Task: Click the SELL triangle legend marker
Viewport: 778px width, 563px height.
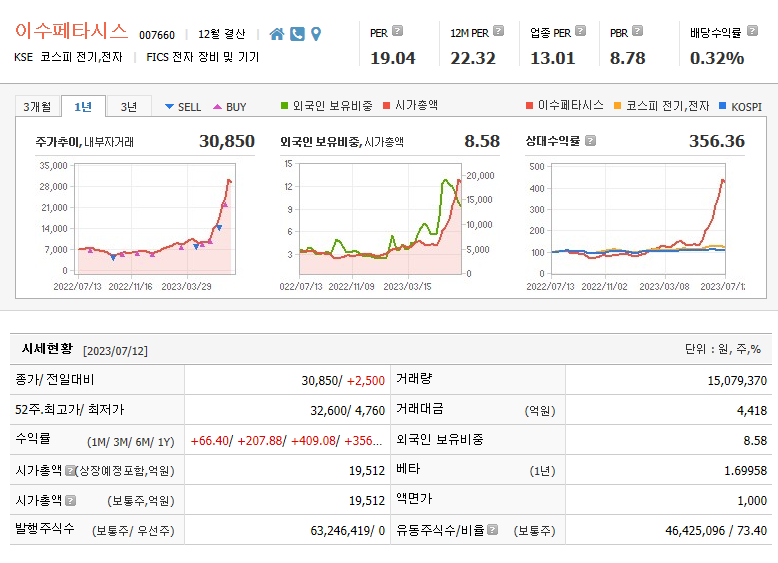Action: tap(169, 107)
